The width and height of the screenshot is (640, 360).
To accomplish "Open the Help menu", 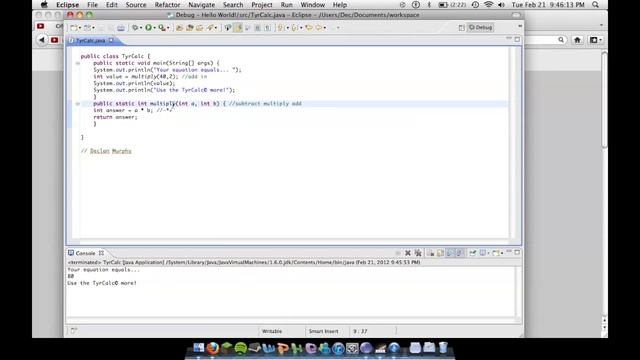I will click(340, 5).
